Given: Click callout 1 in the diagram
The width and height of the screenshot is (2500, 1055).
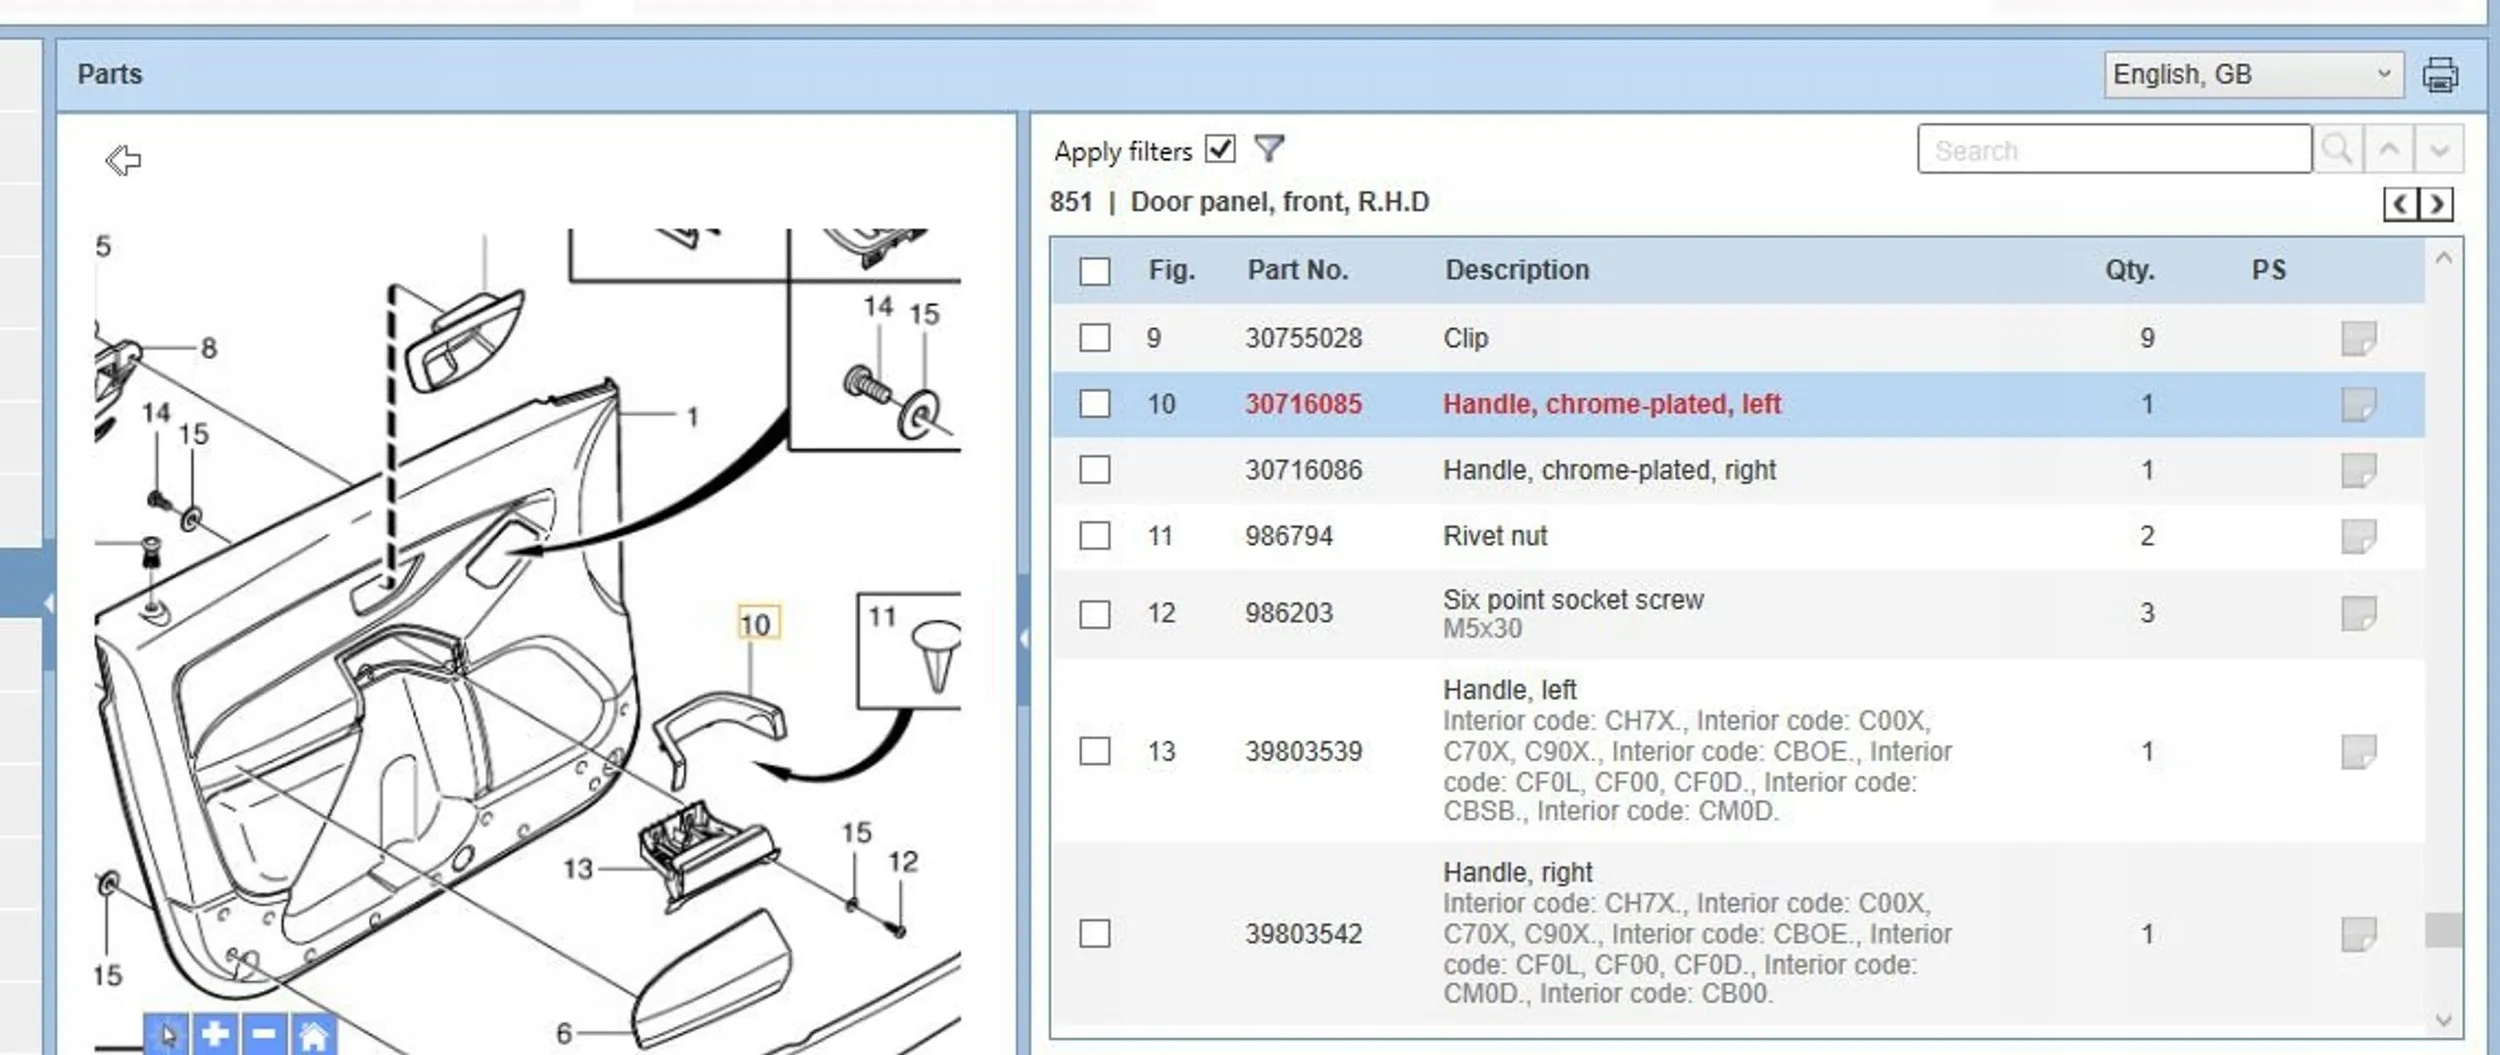Looking at the screenshot, I should (692, 417).
